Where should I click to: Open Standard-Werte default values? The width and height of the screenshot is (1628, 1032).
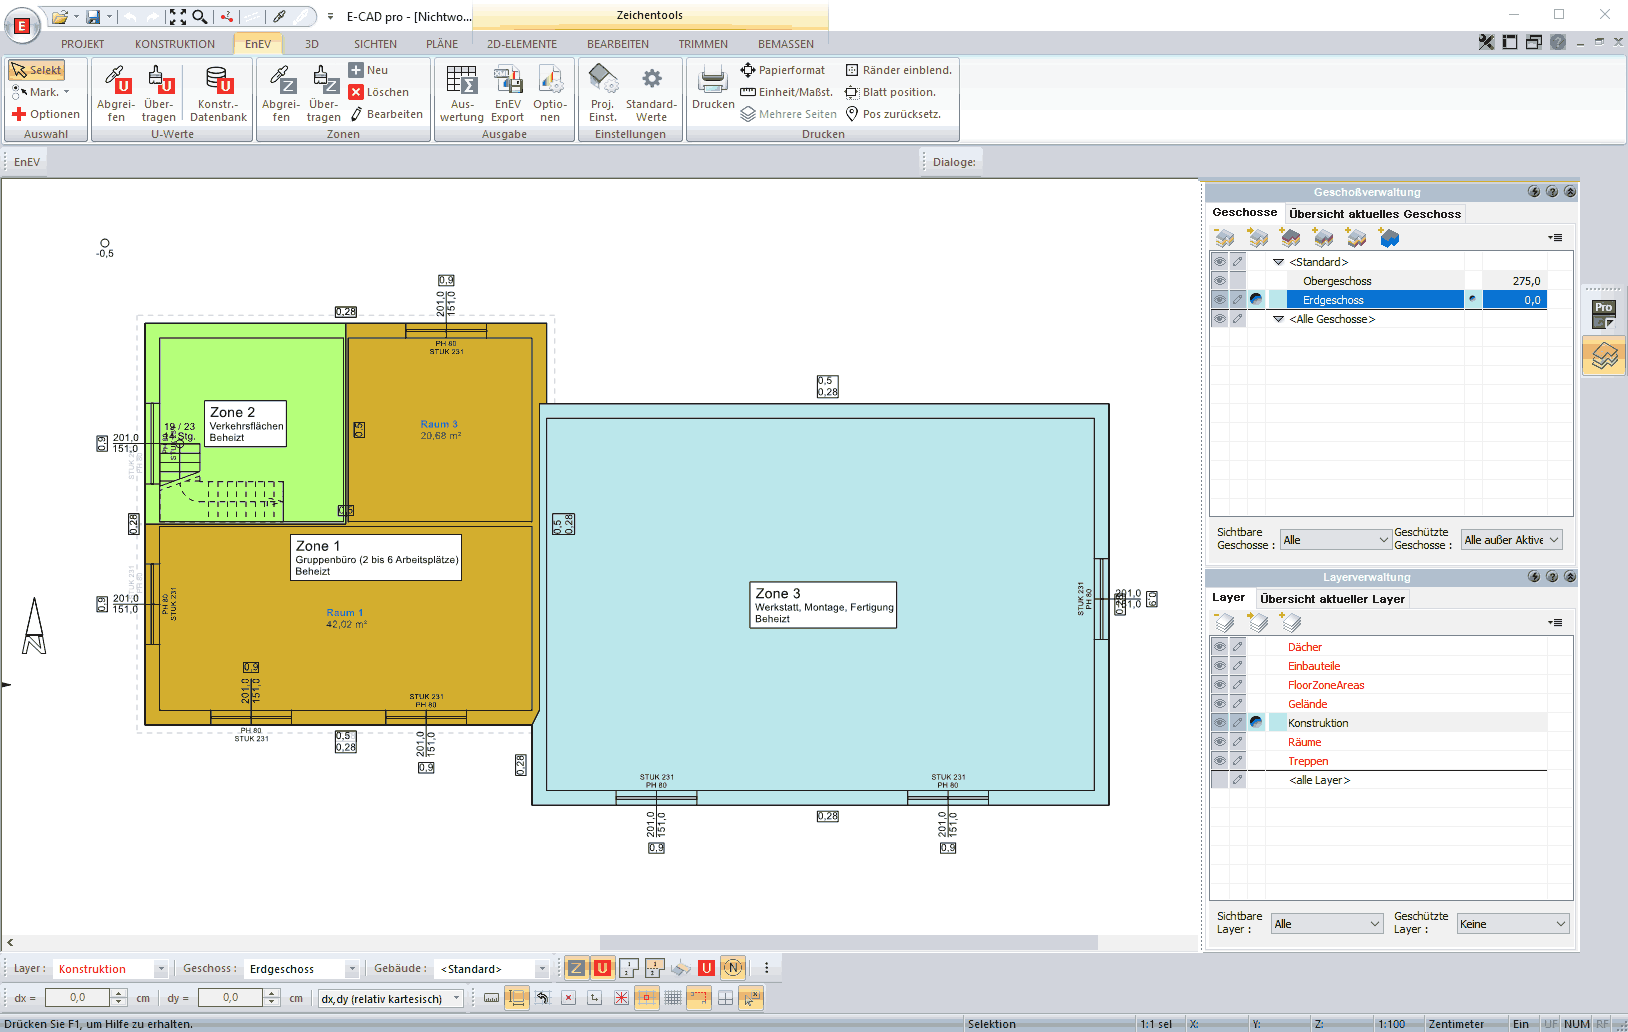651,93
